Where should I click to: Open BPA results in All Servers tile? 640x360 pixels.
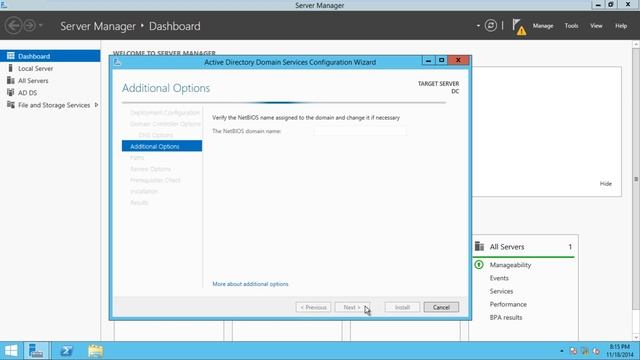pyautogui.click(x=506, y=317)
